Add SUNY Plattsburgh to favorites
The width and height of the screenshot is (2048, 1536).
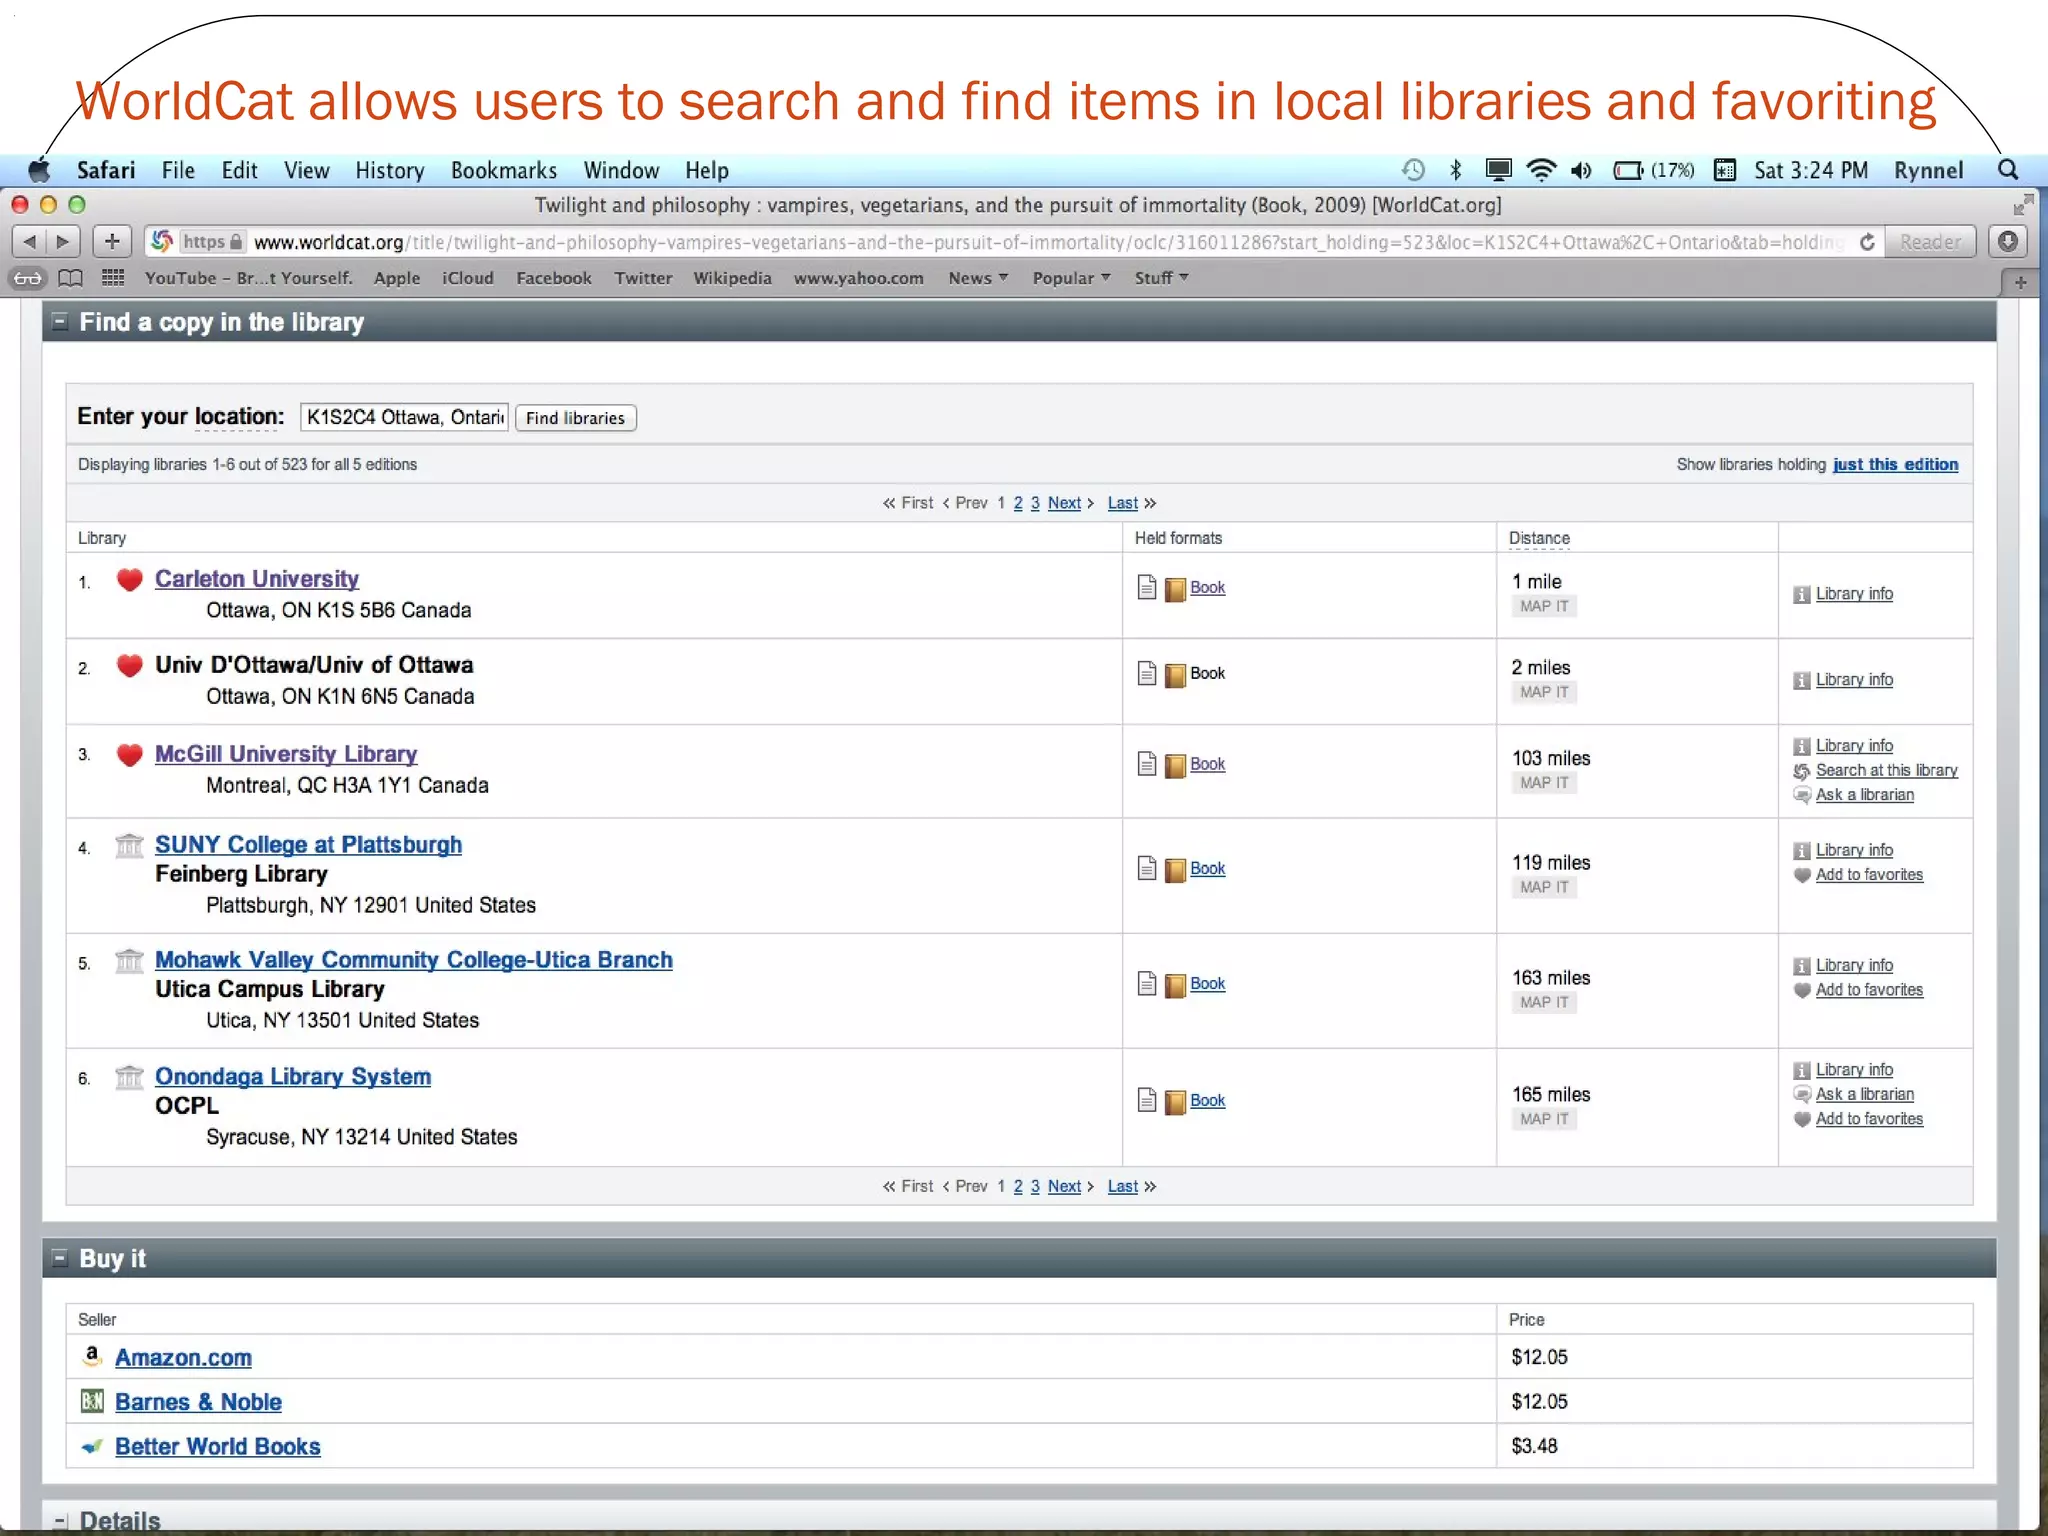tap(1868, 875)
